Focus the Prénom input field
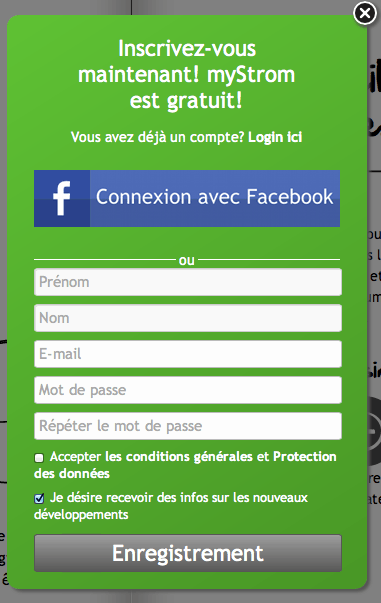The width and height of the screenshot is (381, 603). pyautogui.click(x=188, y=282)
